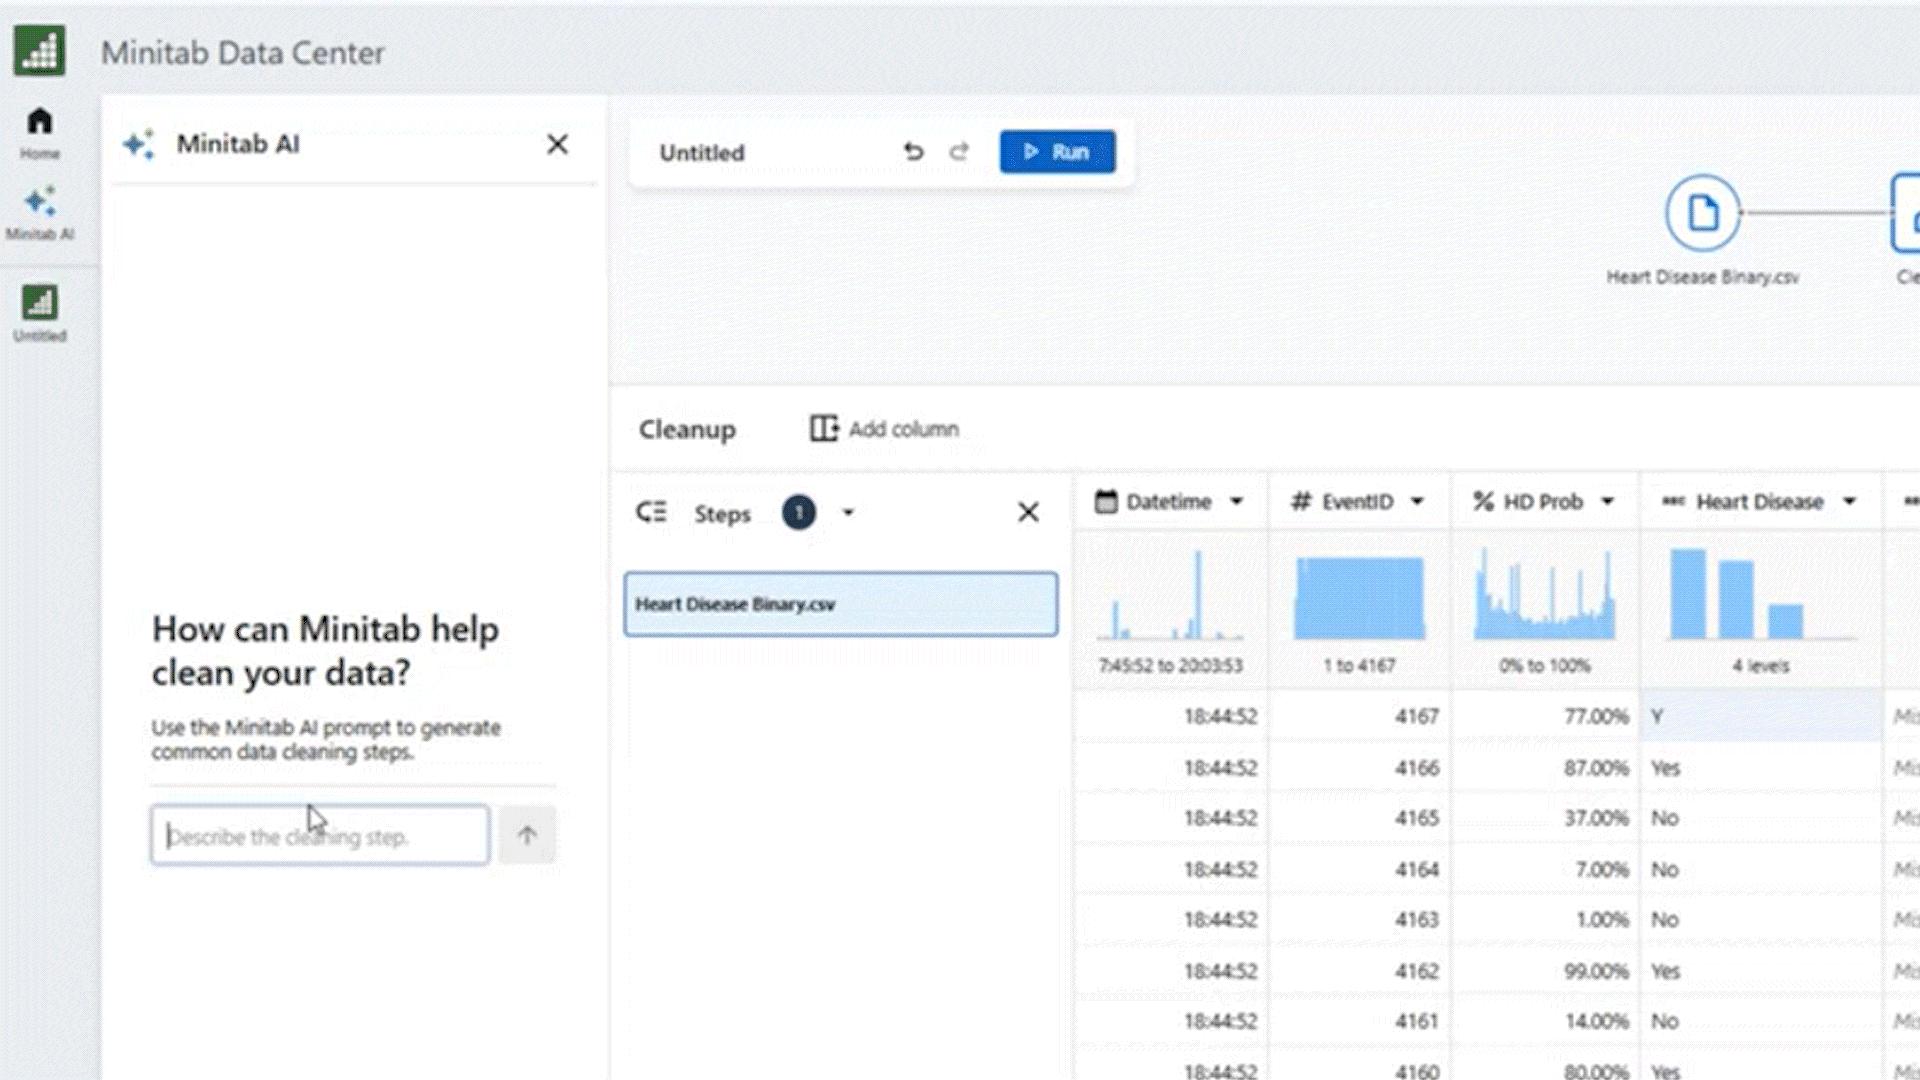
Task: Submit prompt with the up-arrow button
Action: coord(527,836)
